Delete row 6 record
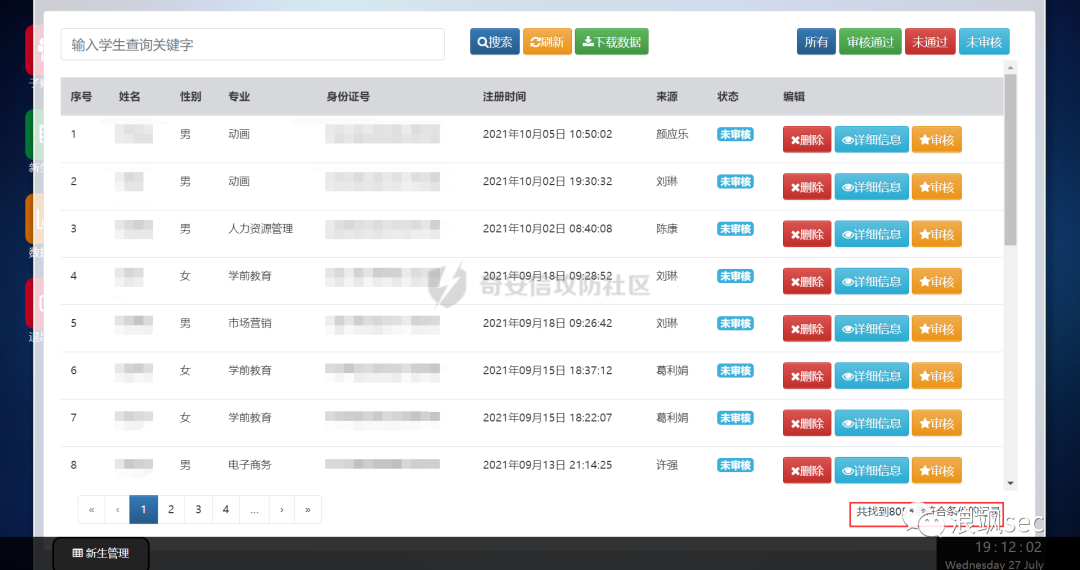This screenshot has width=1080, height=570. (x=807, y=376)
